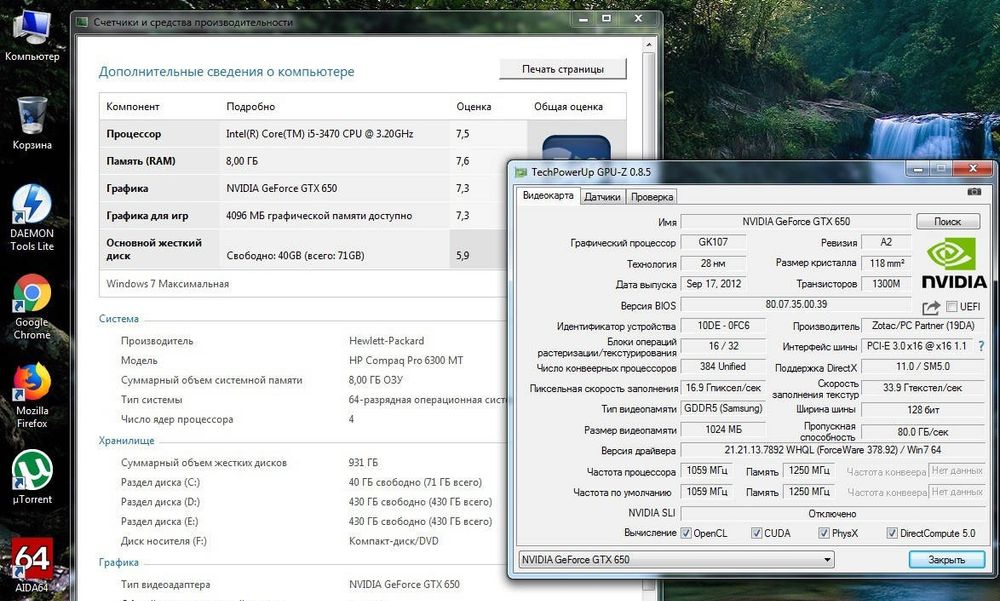The width and height of the screenshot is (1000, 601).
Task: Click GPU-Z BIOS export share icon
Action: click(x=930, y=308)
